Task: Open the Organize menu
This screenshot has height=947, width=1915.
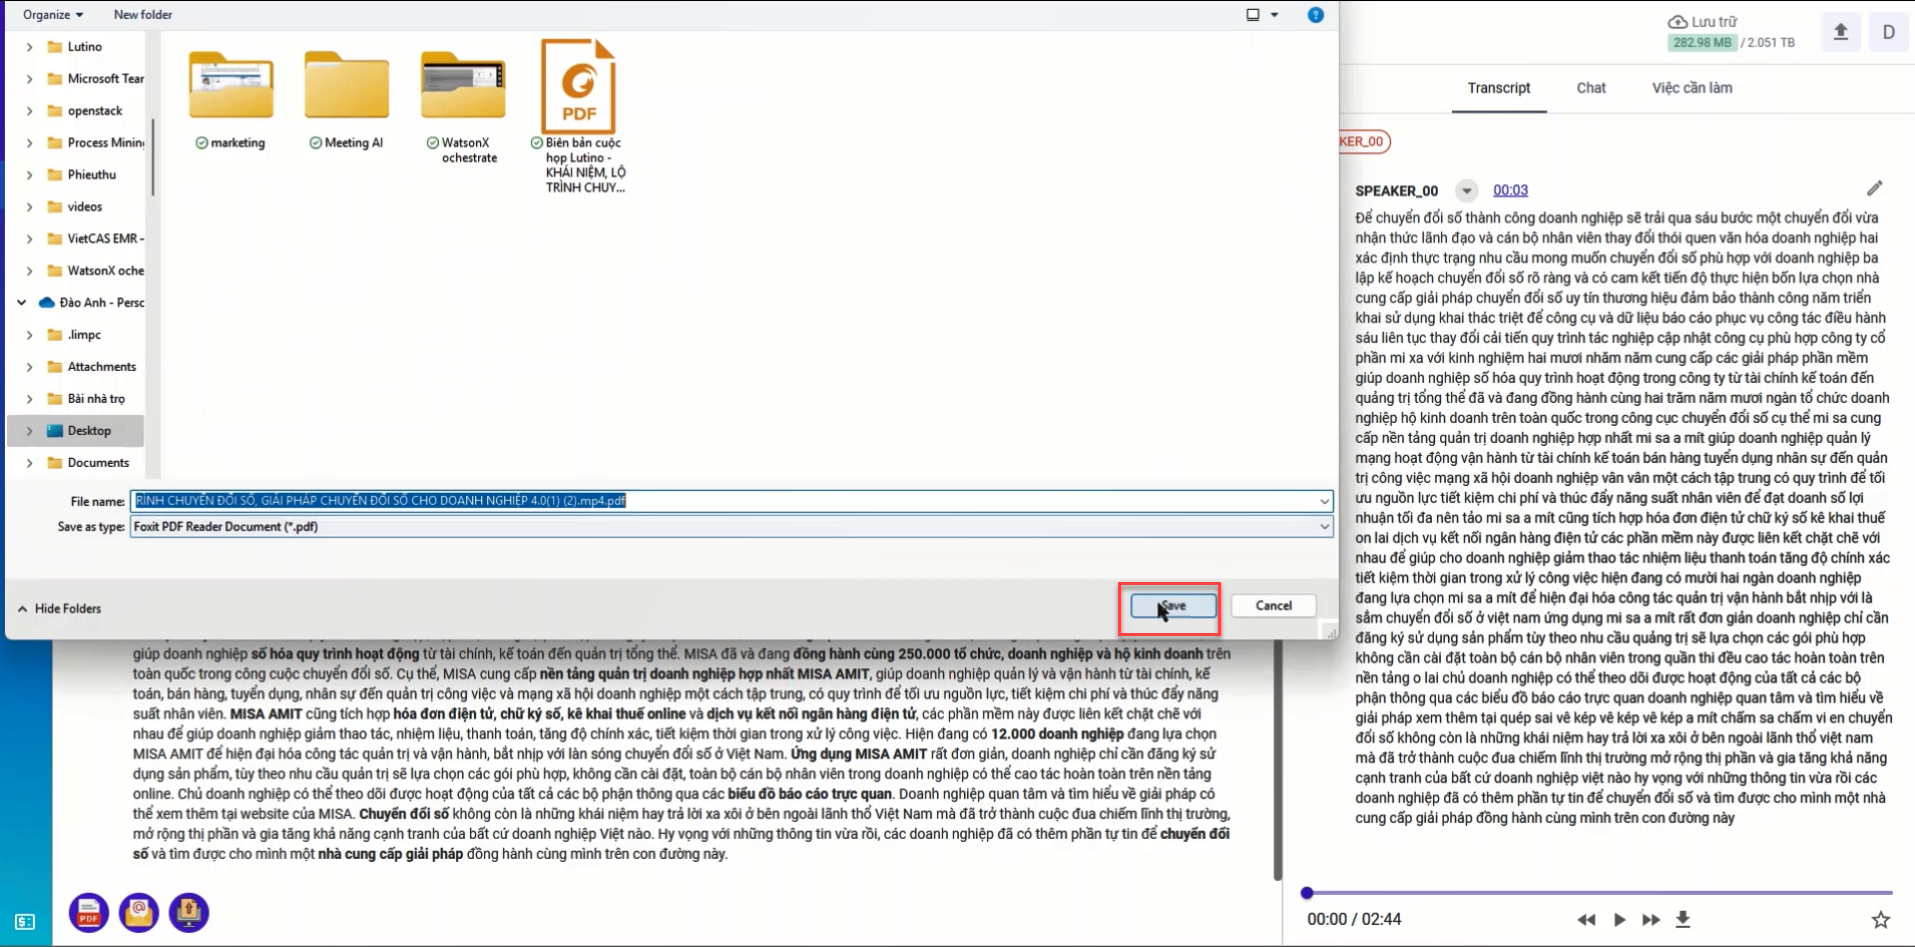Action: pos(53,15)
